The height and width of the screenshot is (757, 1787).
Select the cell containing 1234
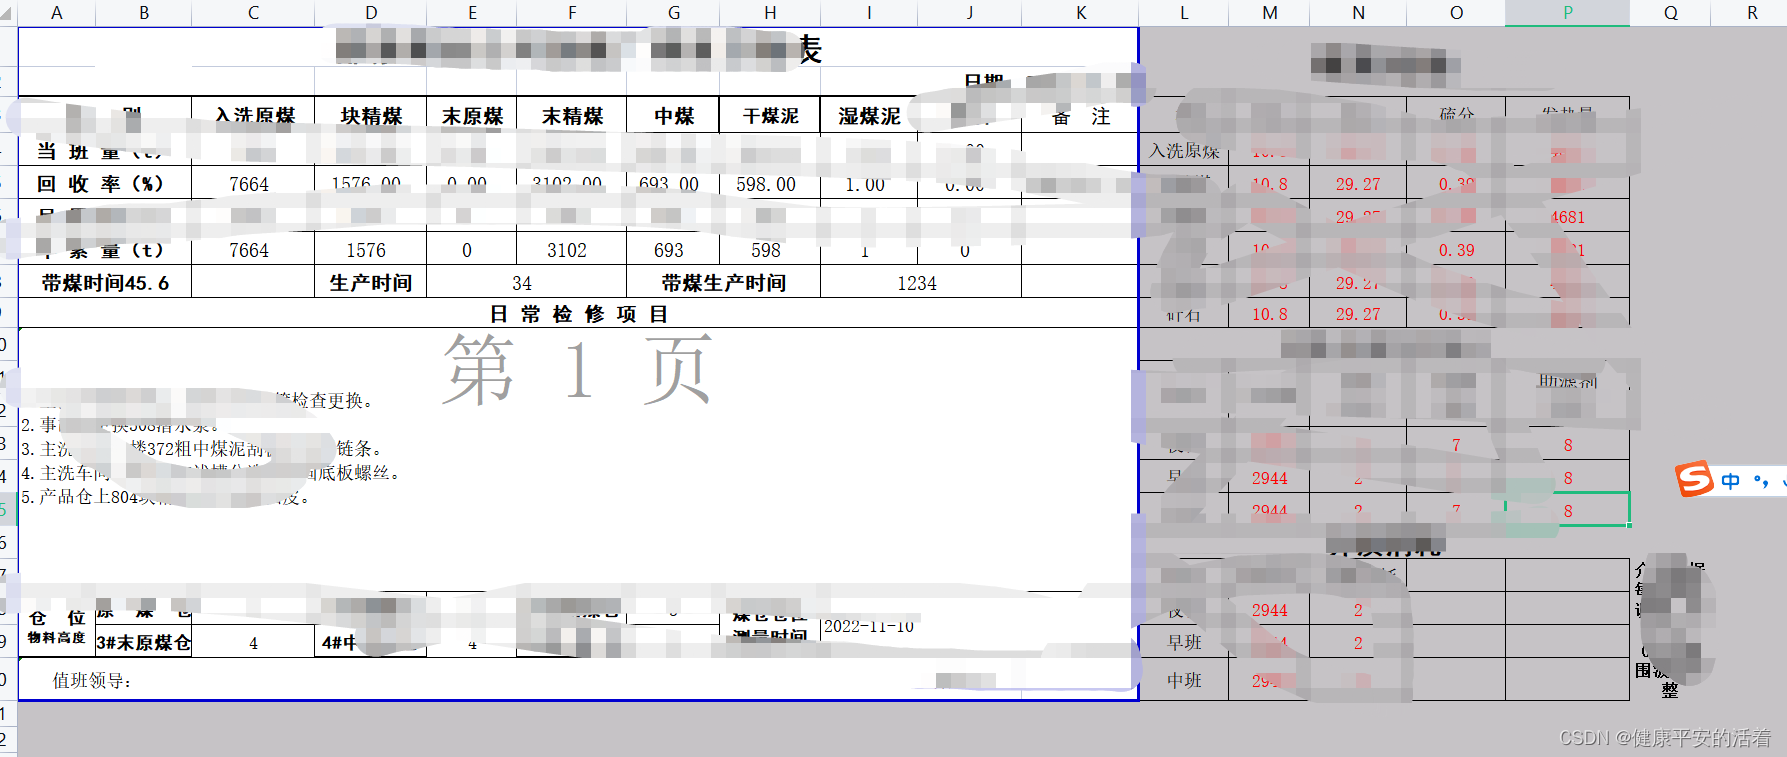917,283
